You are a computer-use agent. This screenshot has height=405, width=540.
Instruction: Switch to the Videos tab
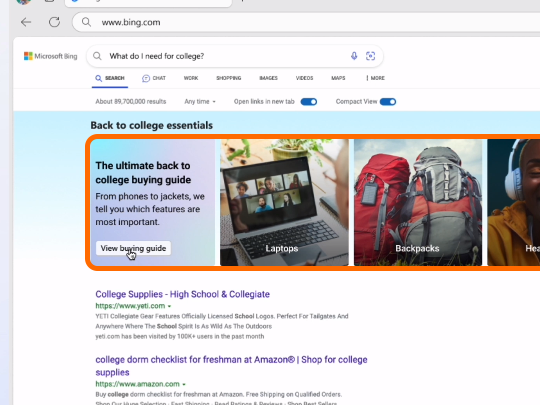[304, 78]
